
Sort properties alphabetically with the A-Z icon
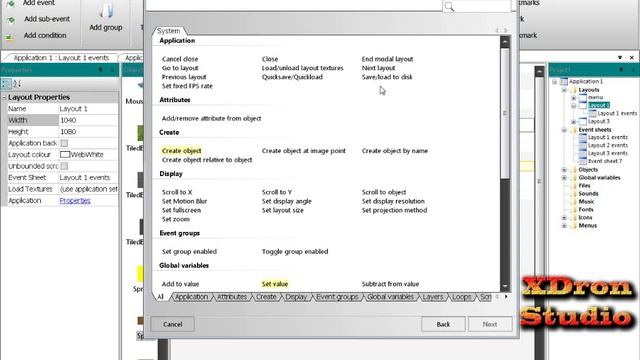point(17,84)
